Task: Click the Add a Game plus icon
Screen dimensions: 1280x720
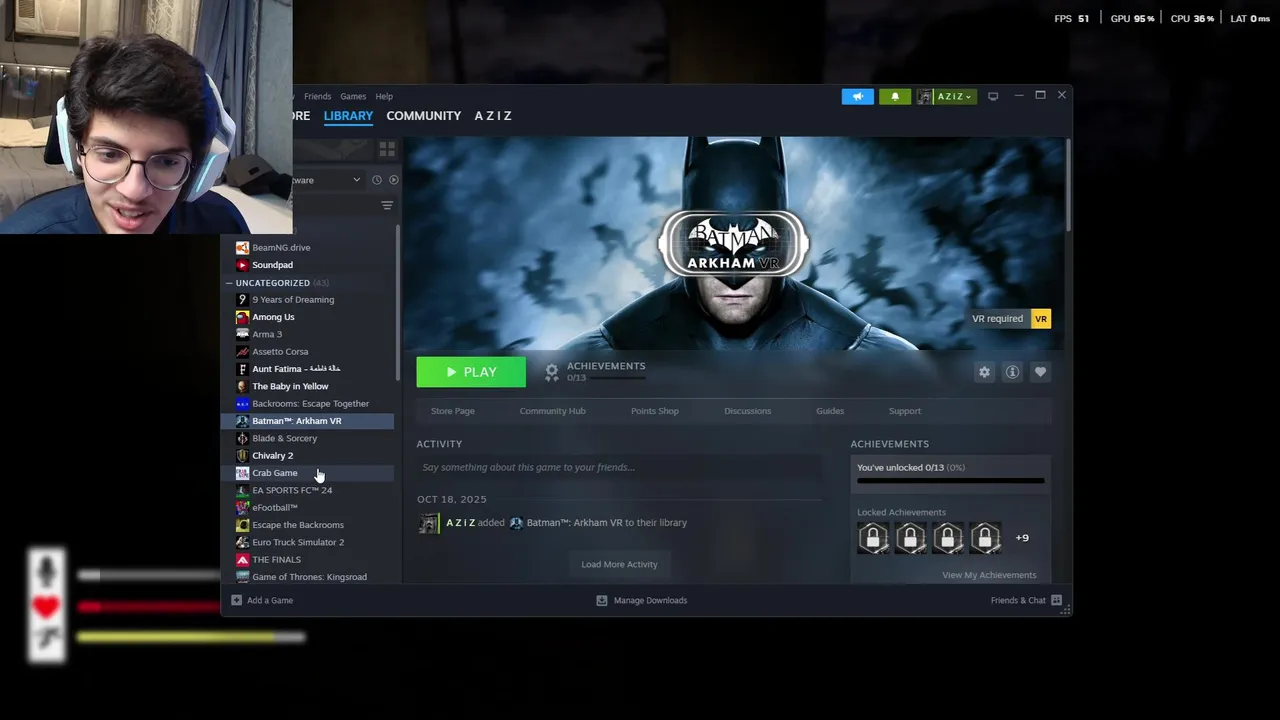Action: [x=237, y=600]
